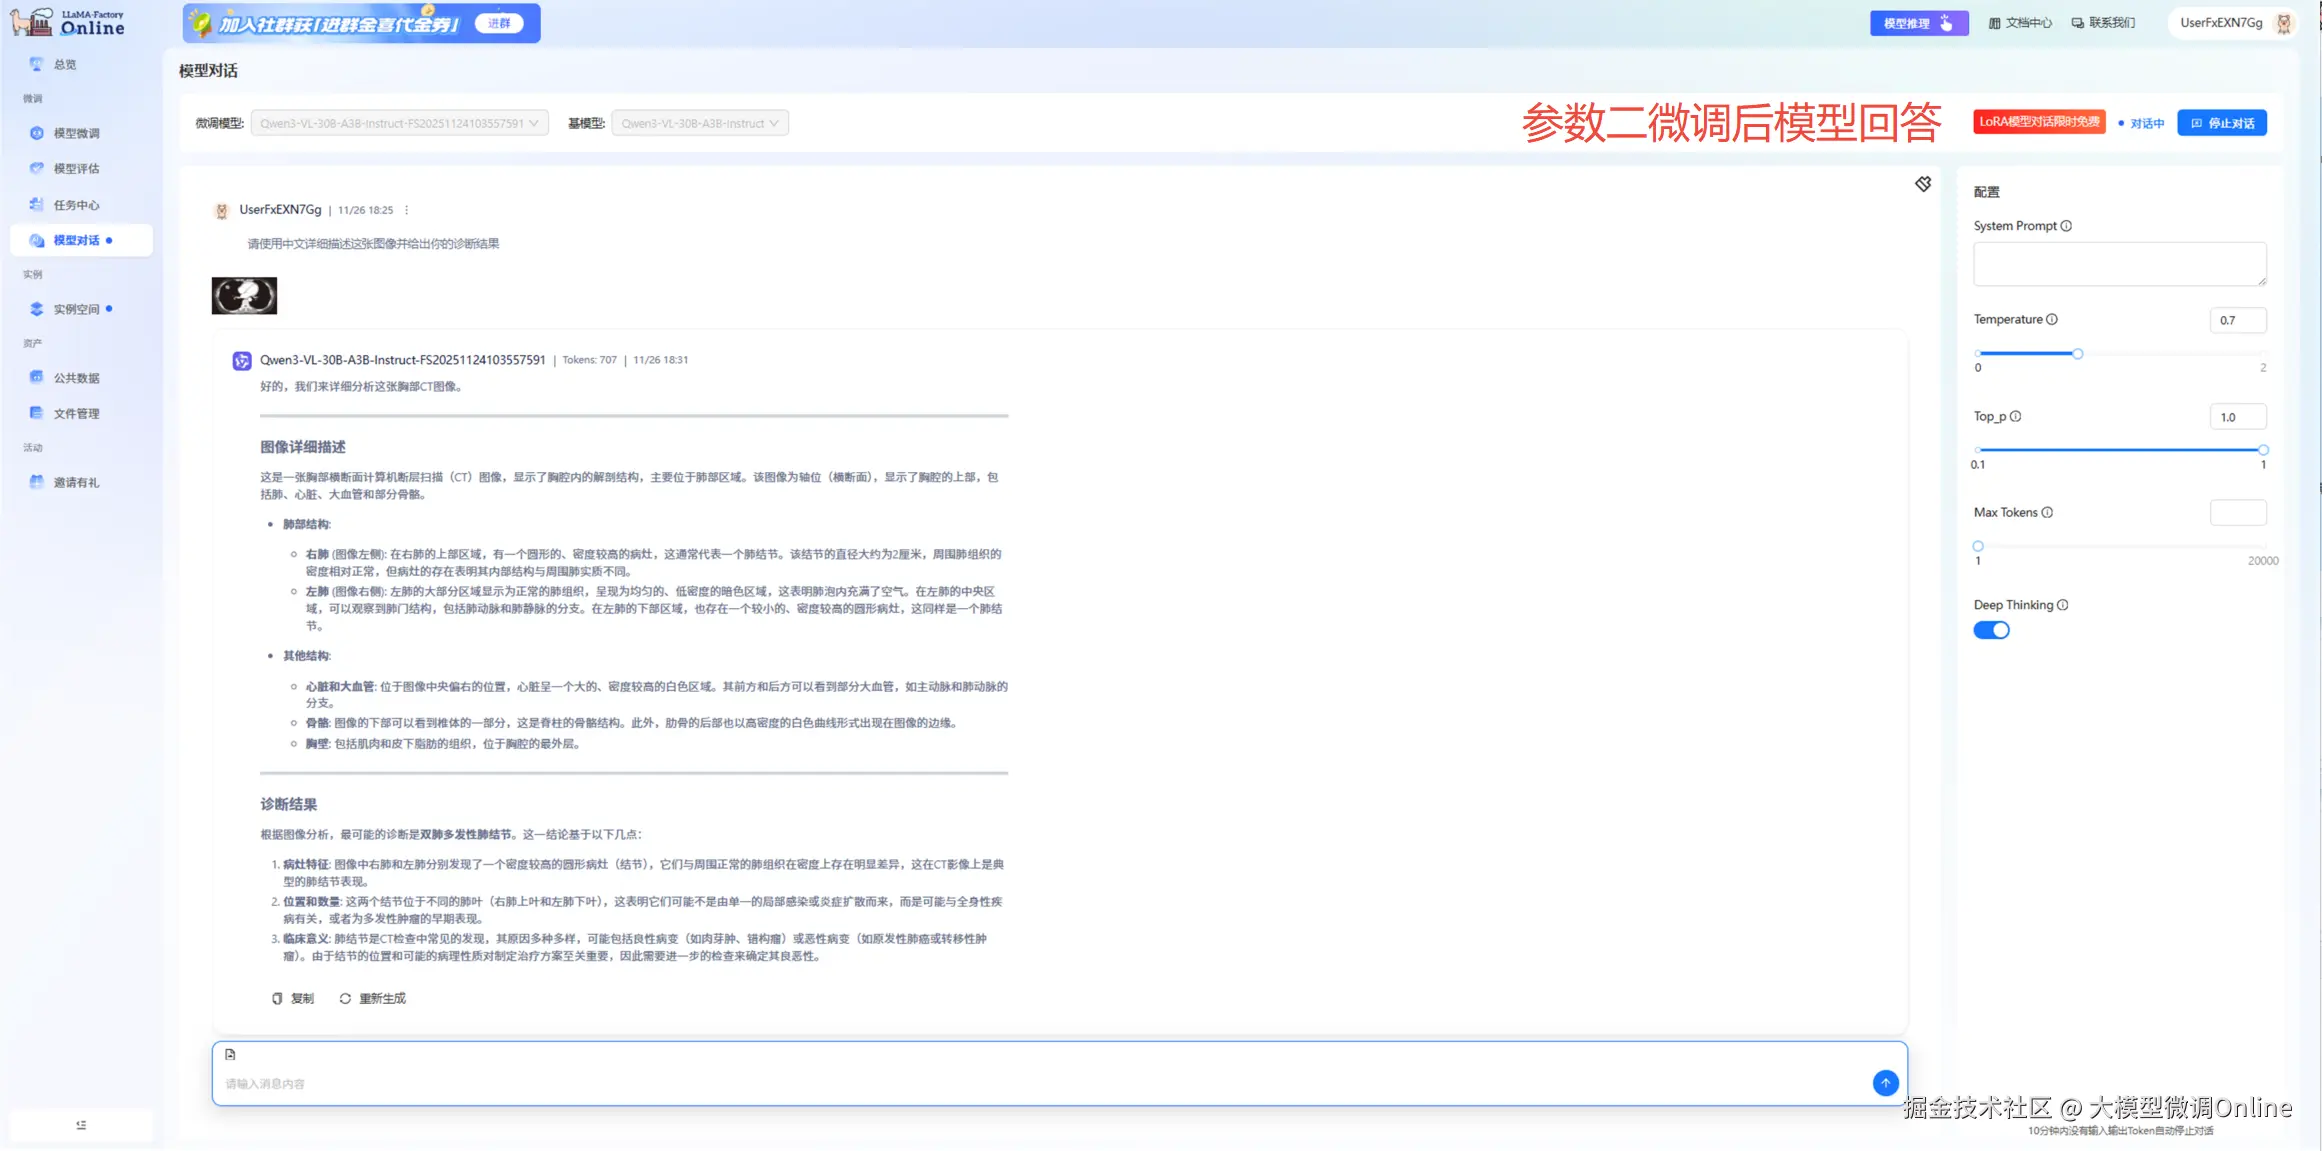The image size is (2322, 1151).
Task: Click the Temperature info icon
Action: tap(2052, 319)
